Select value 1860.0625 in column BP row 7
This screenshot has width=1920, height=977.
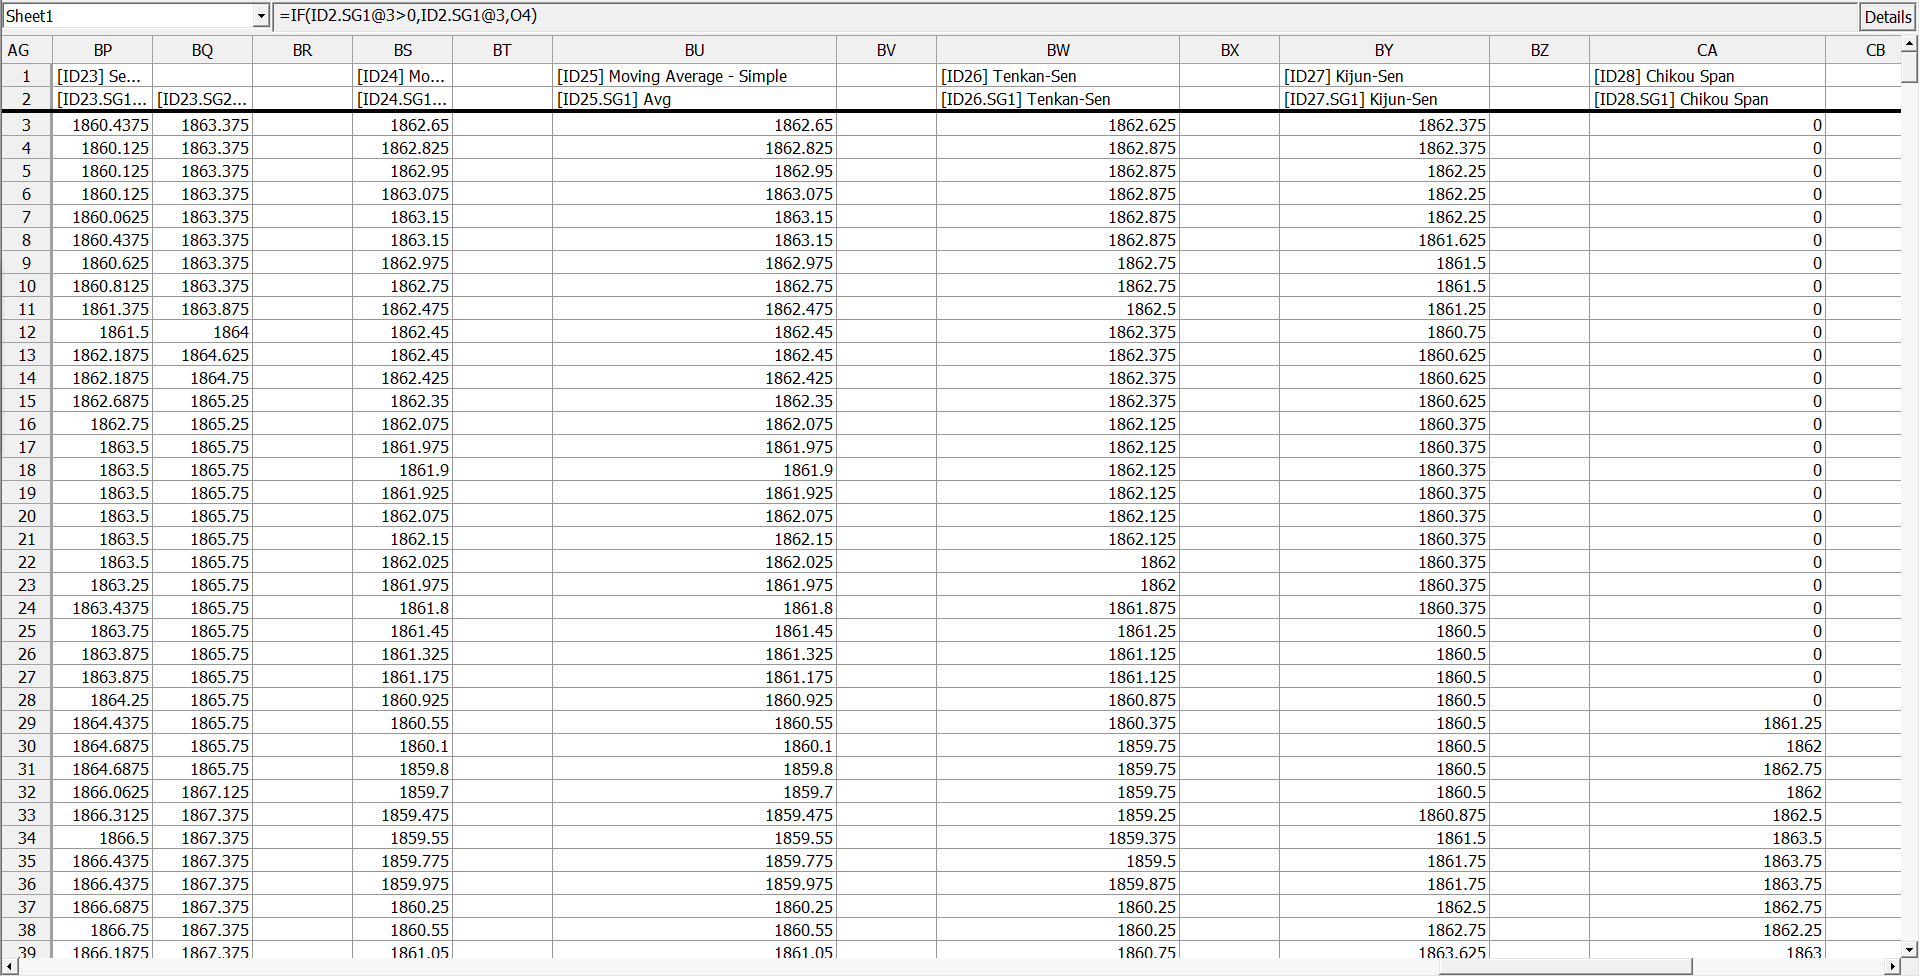(x=102, y=217)
